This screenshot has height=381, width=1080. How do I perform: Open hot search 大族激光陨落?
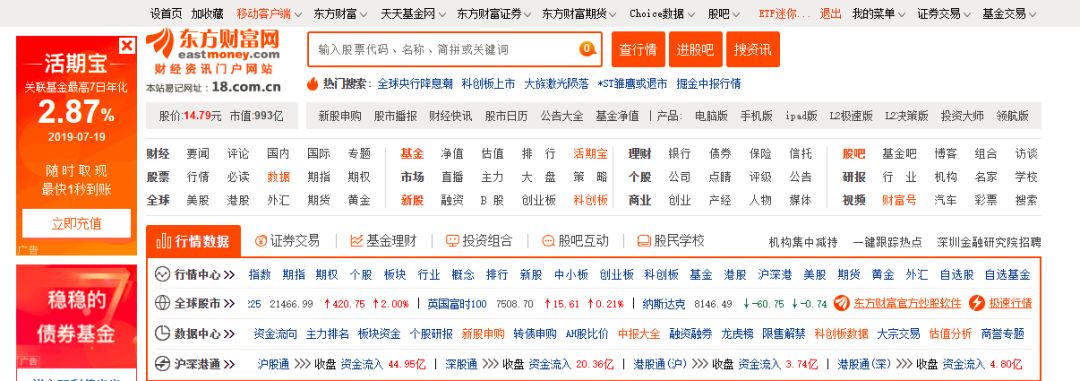(x=557, y=83)
